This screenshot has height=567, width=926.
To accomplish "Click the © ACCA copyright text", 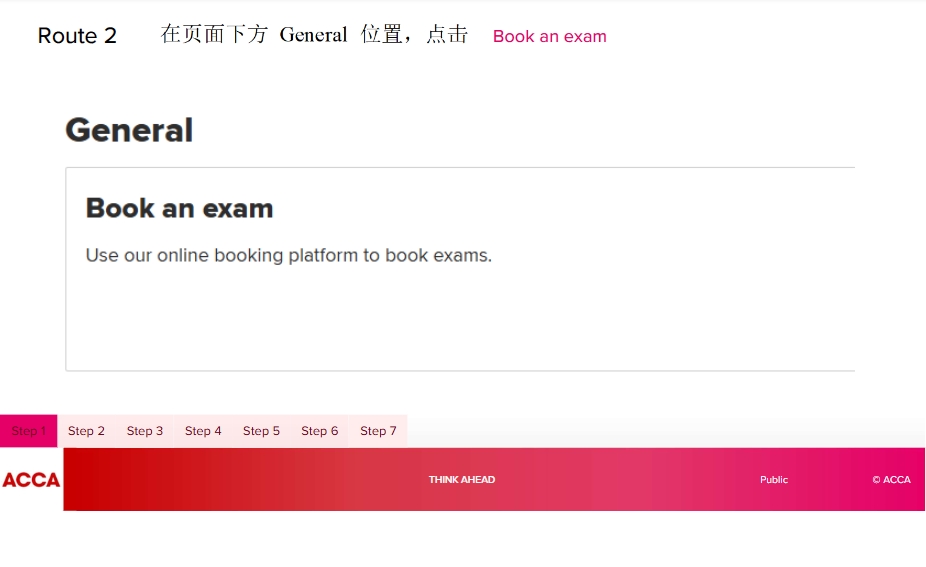I will click(891, 480).
